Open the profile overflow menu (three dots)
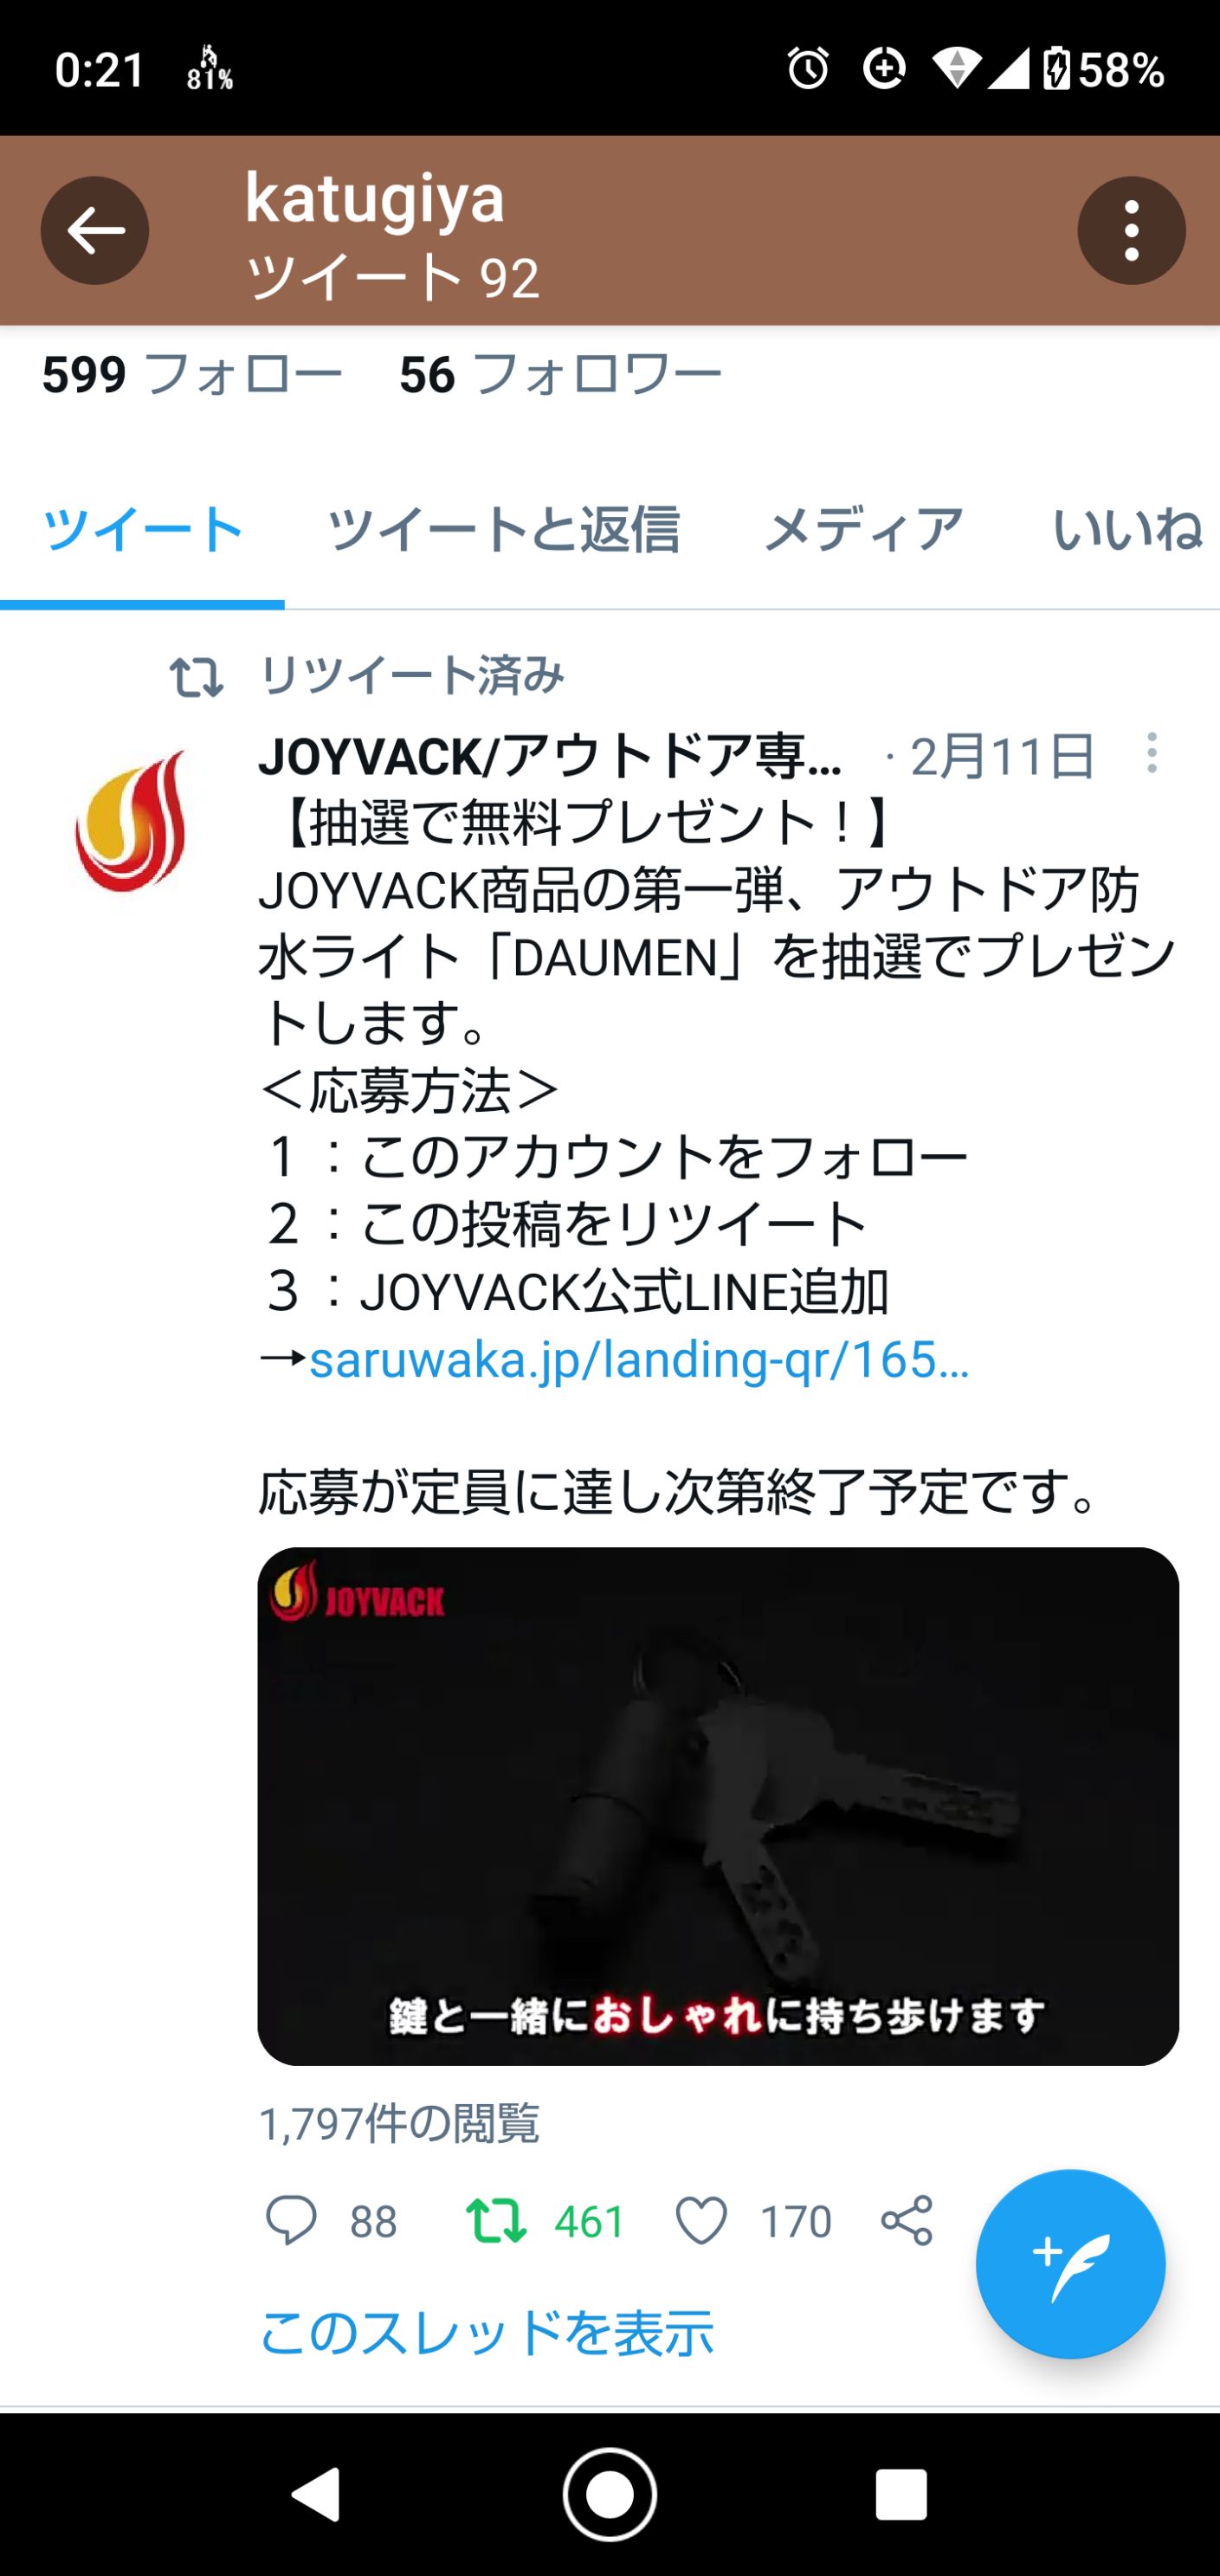 coord(1131,231)
